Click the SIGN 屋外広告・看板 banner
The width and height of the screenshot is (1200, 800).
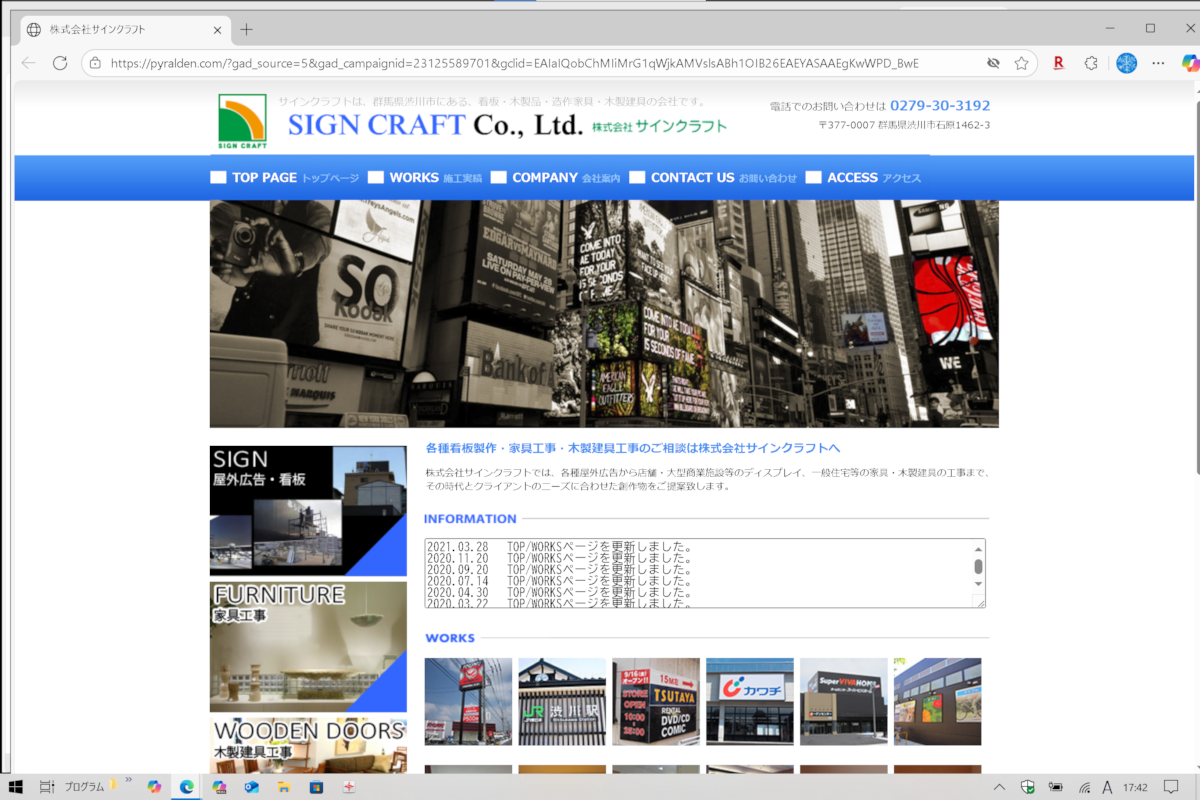[308, 510]
